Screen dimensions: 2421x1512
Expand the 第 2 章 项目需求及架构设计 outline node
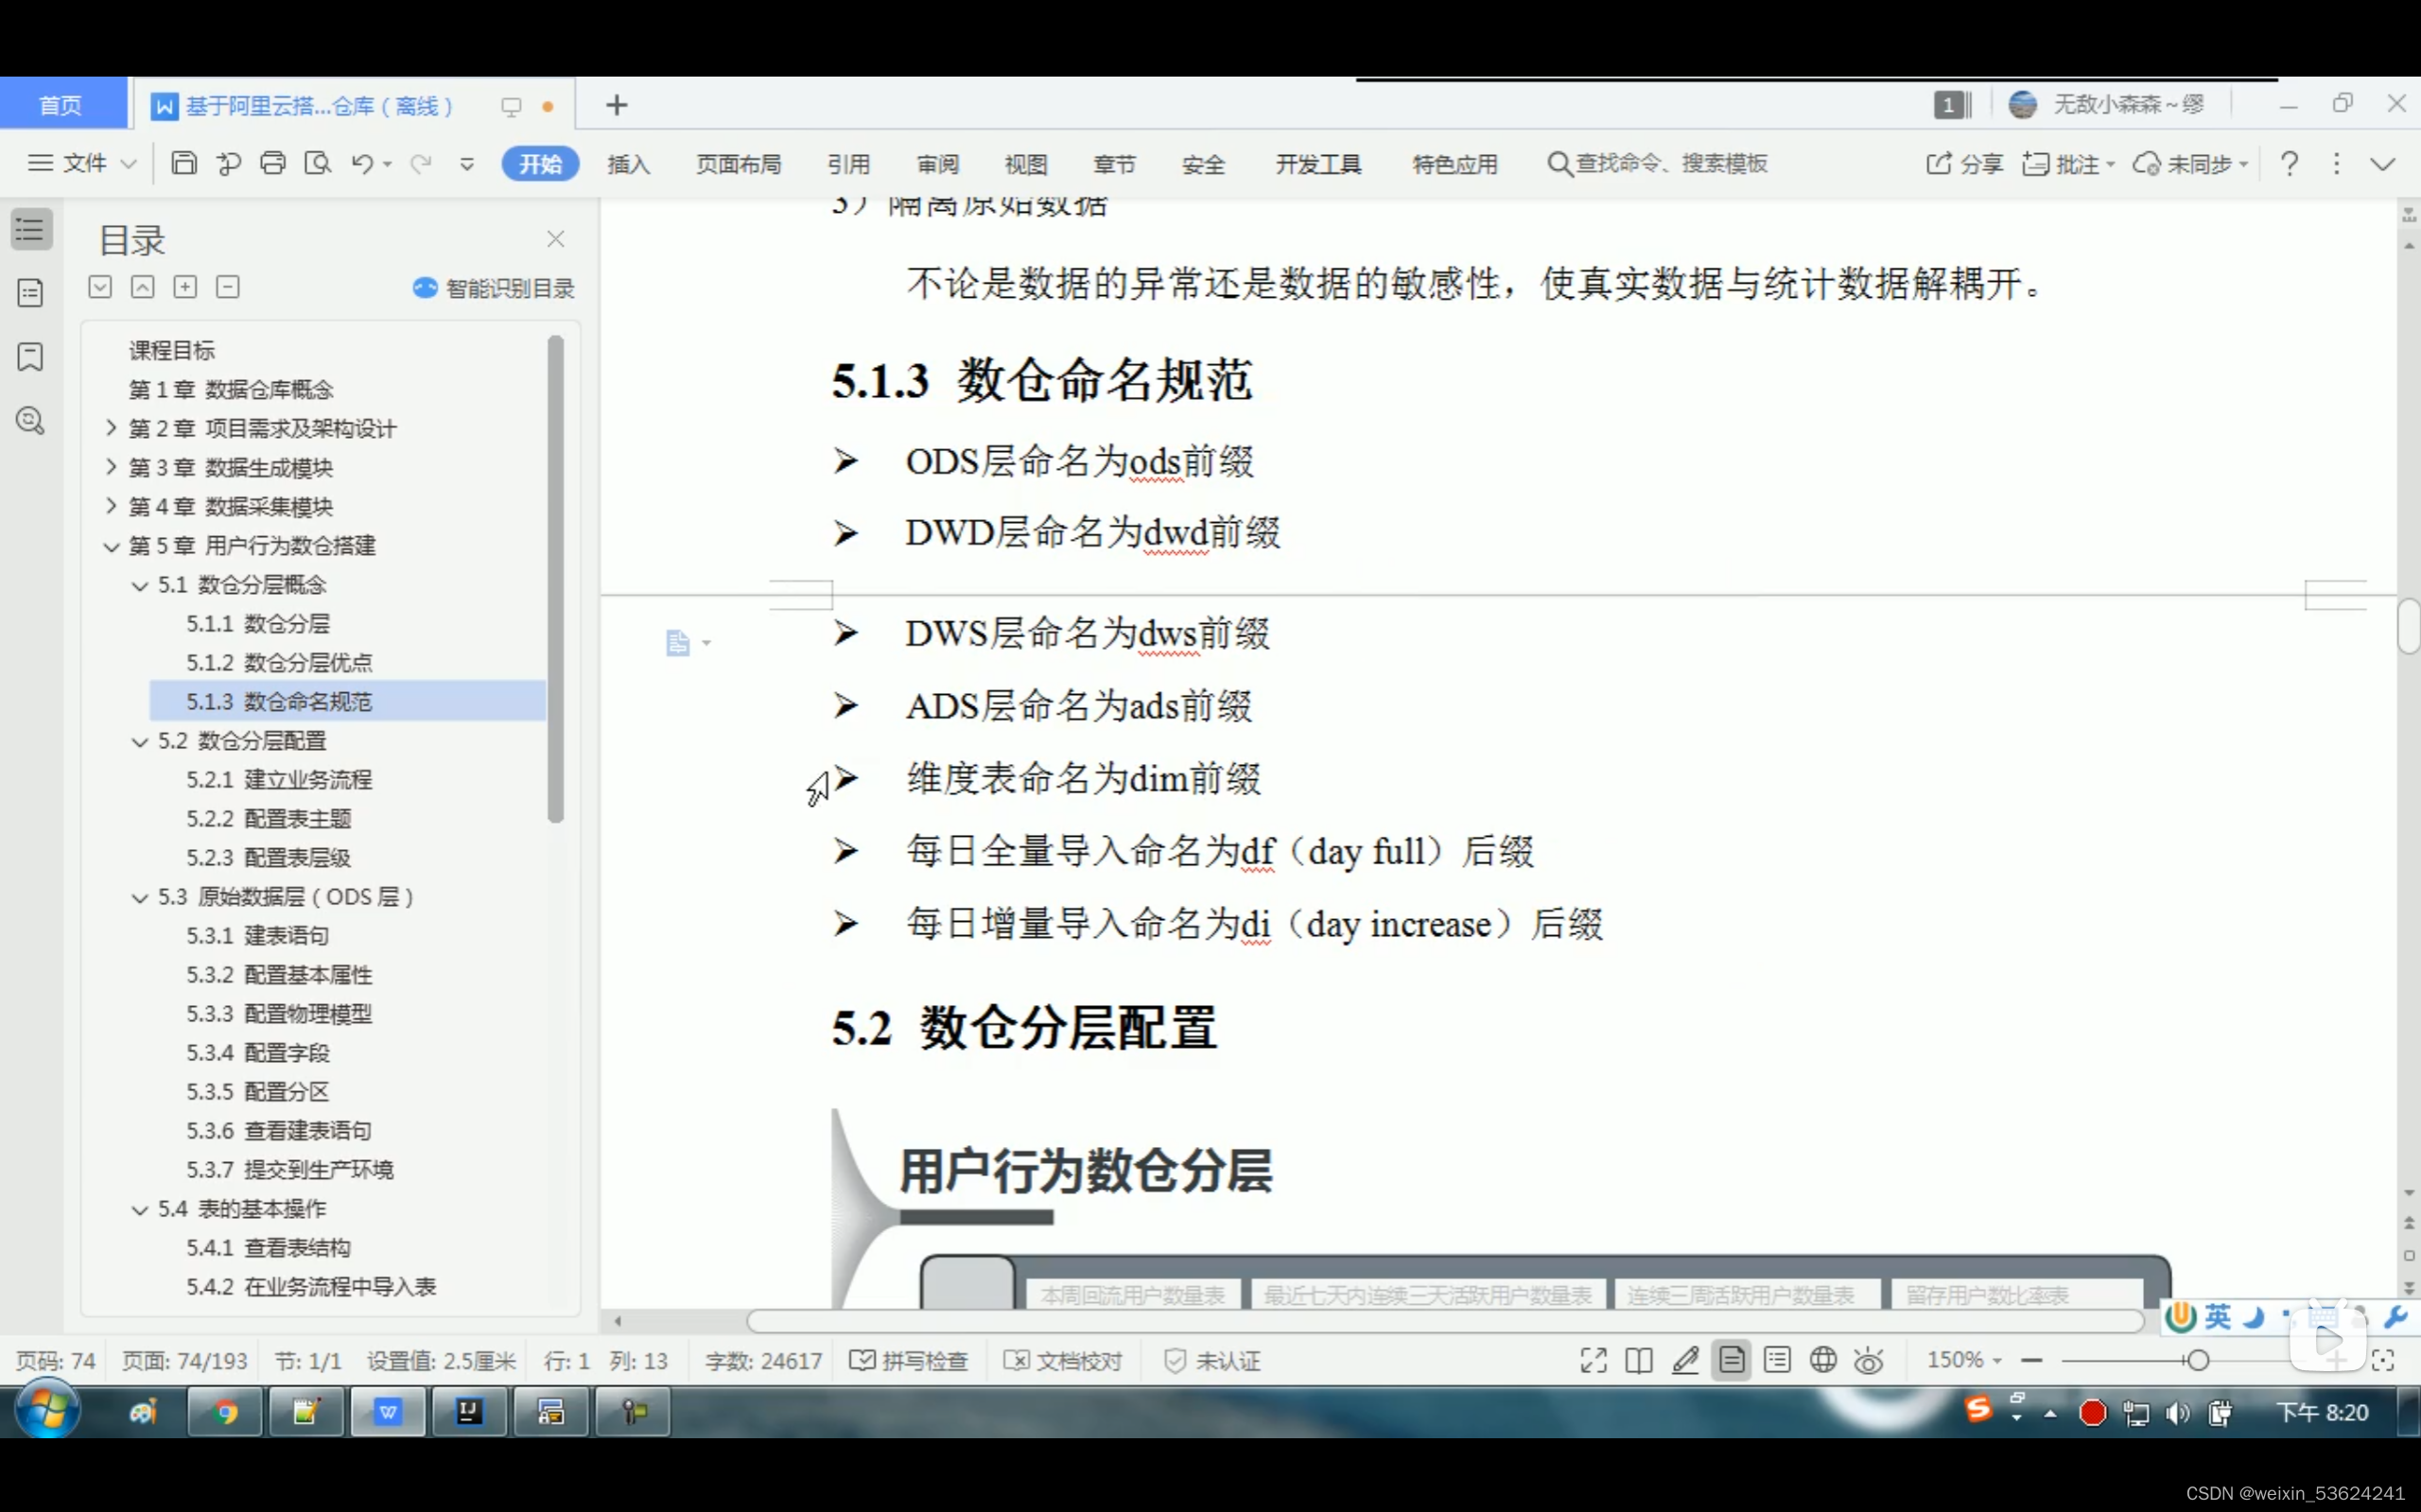tap(111, 428)
